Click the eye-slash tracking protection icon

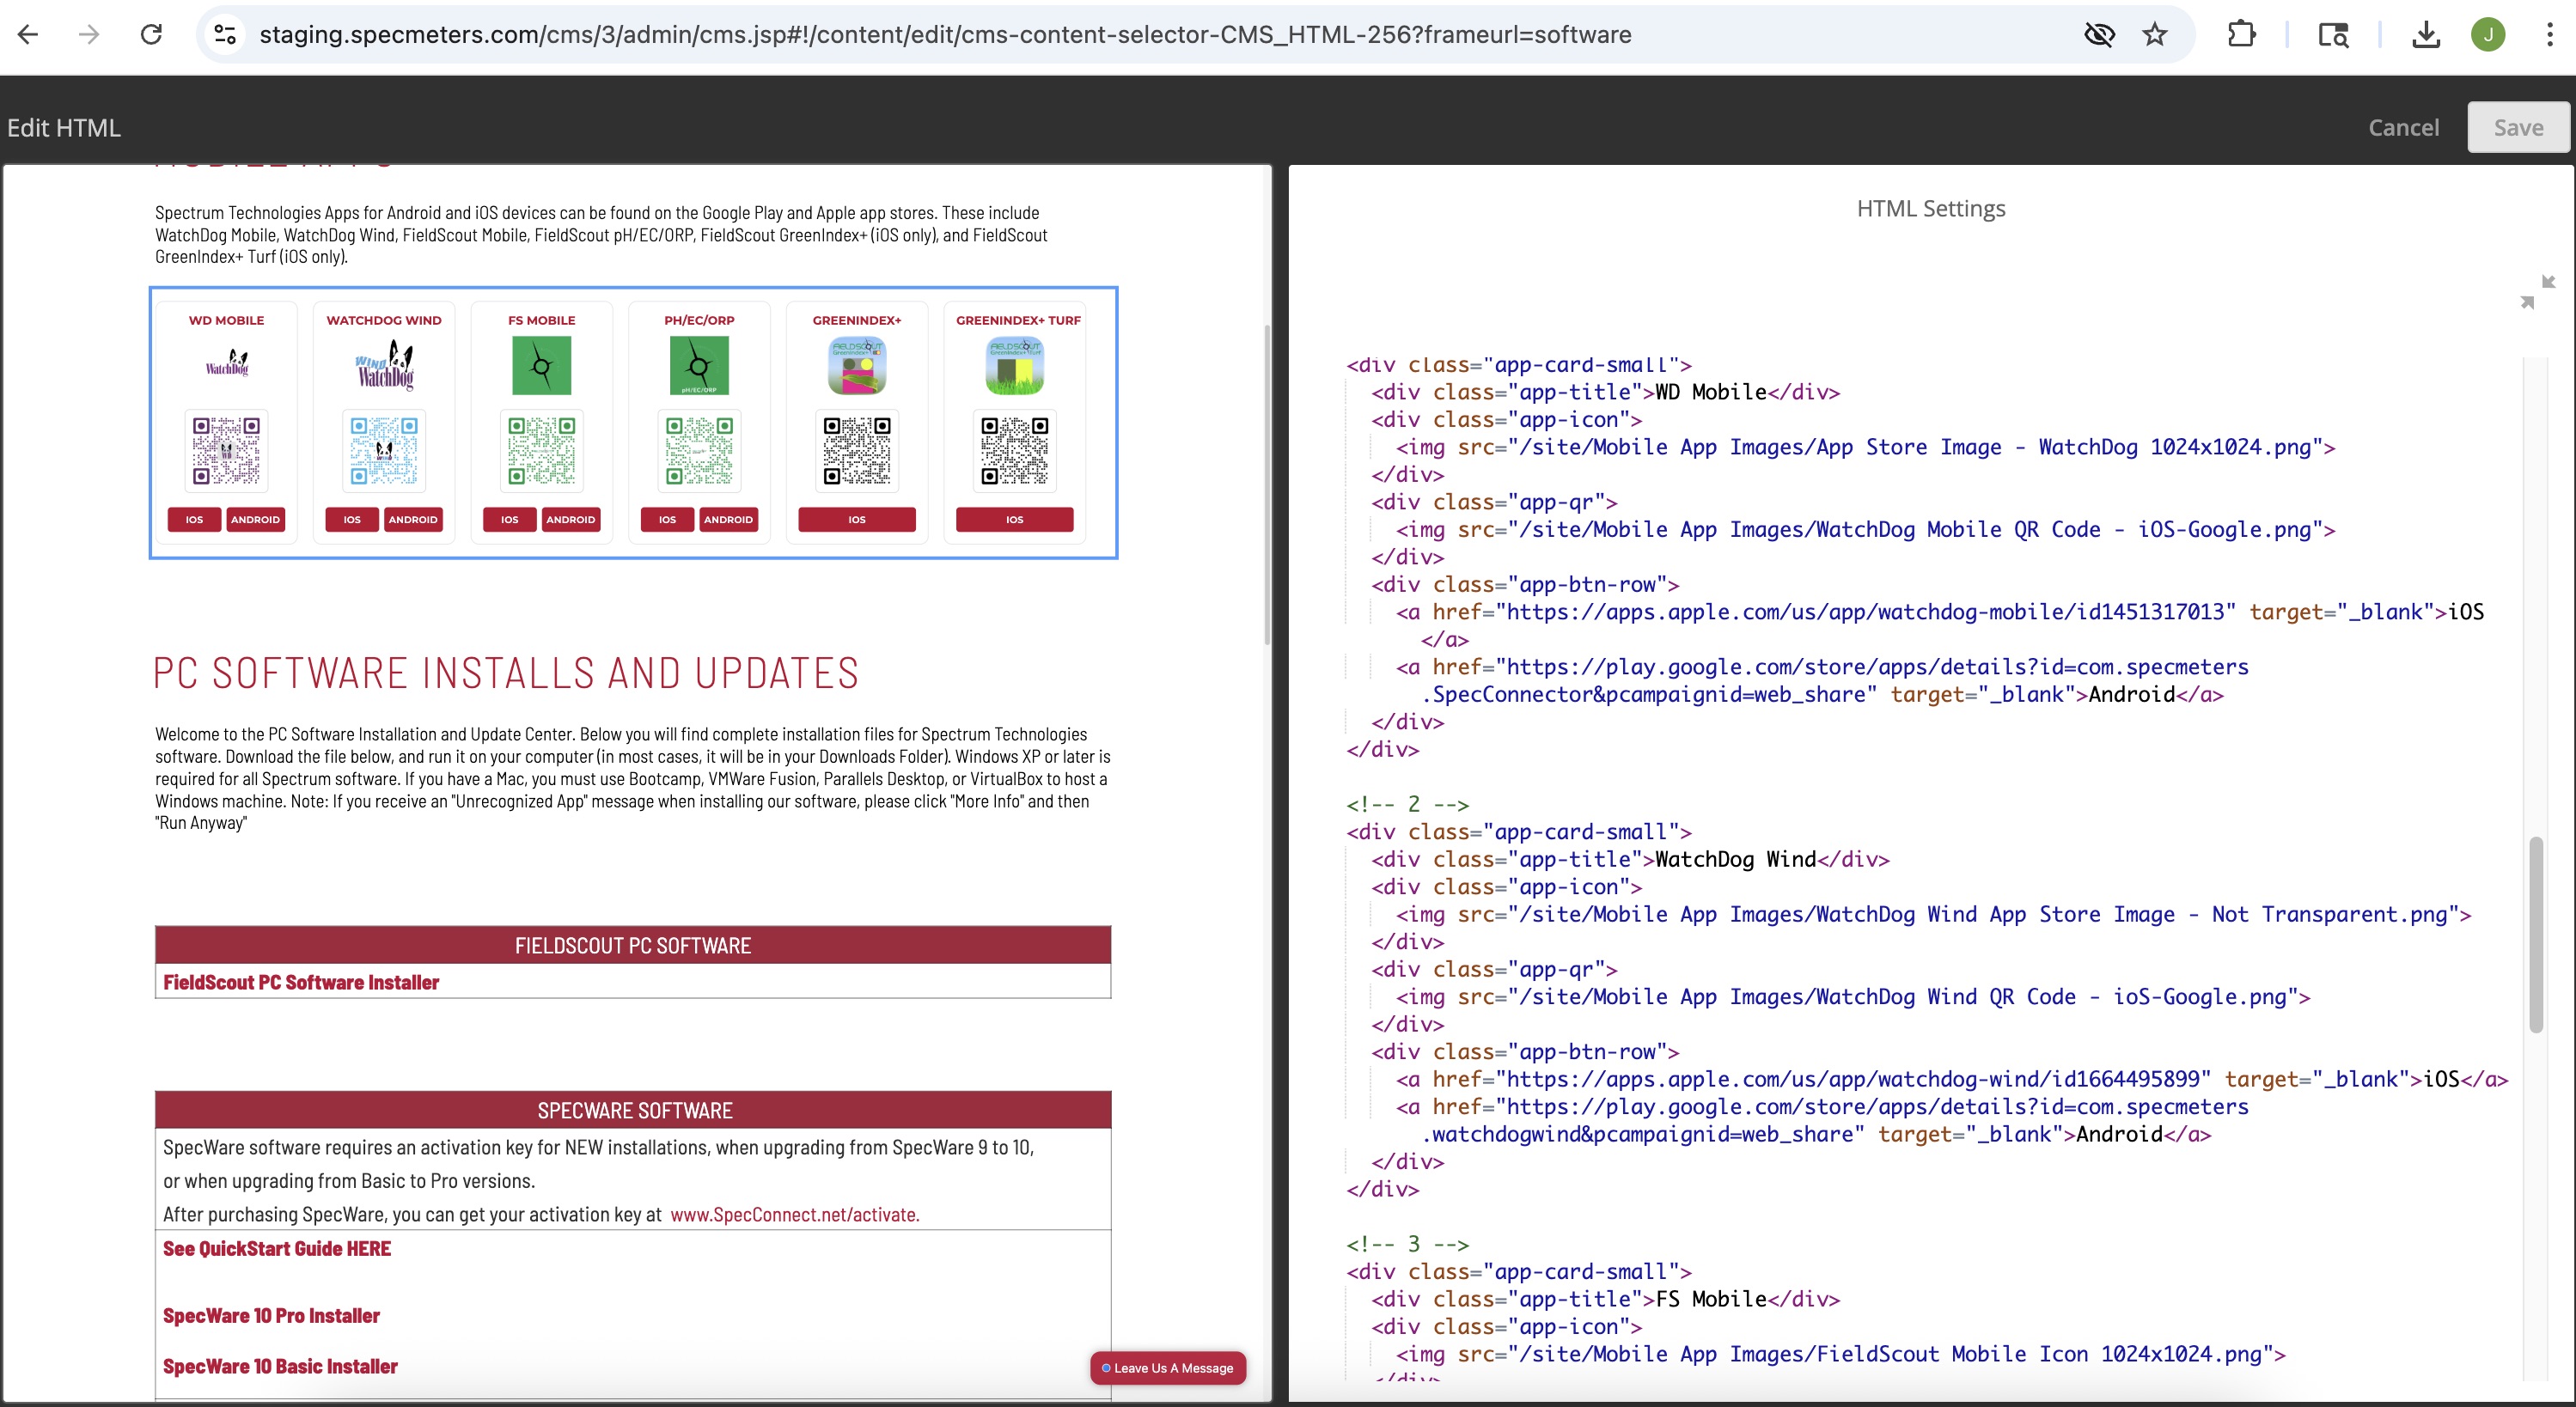click(2099, 34)
